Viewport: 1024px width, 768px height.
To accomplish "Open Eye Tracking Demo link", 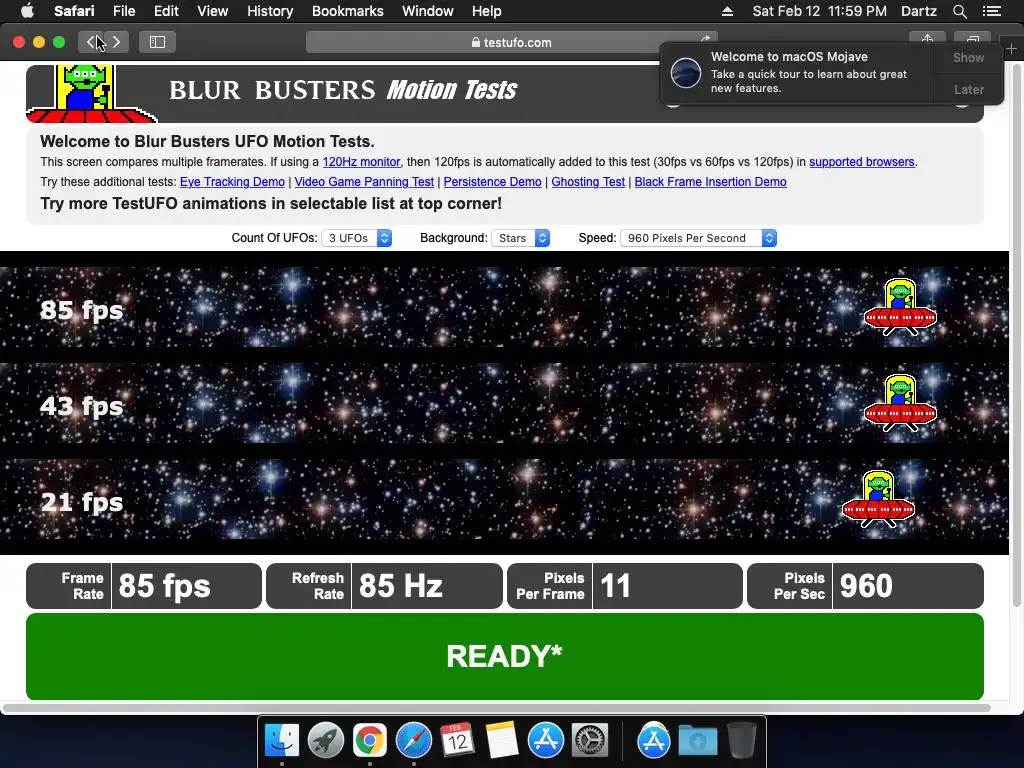I will tap(232, 182).
